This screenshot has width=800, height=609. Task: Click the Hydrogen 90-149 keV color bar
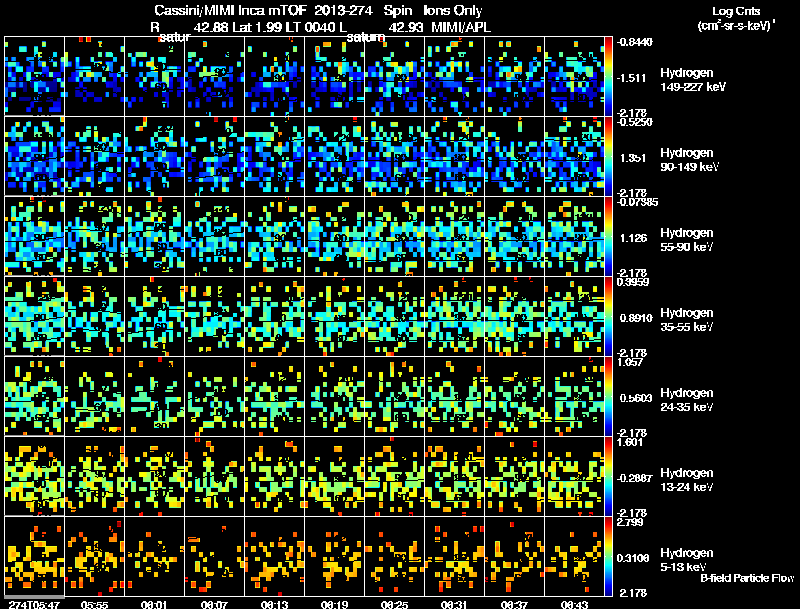coord(608,157)
